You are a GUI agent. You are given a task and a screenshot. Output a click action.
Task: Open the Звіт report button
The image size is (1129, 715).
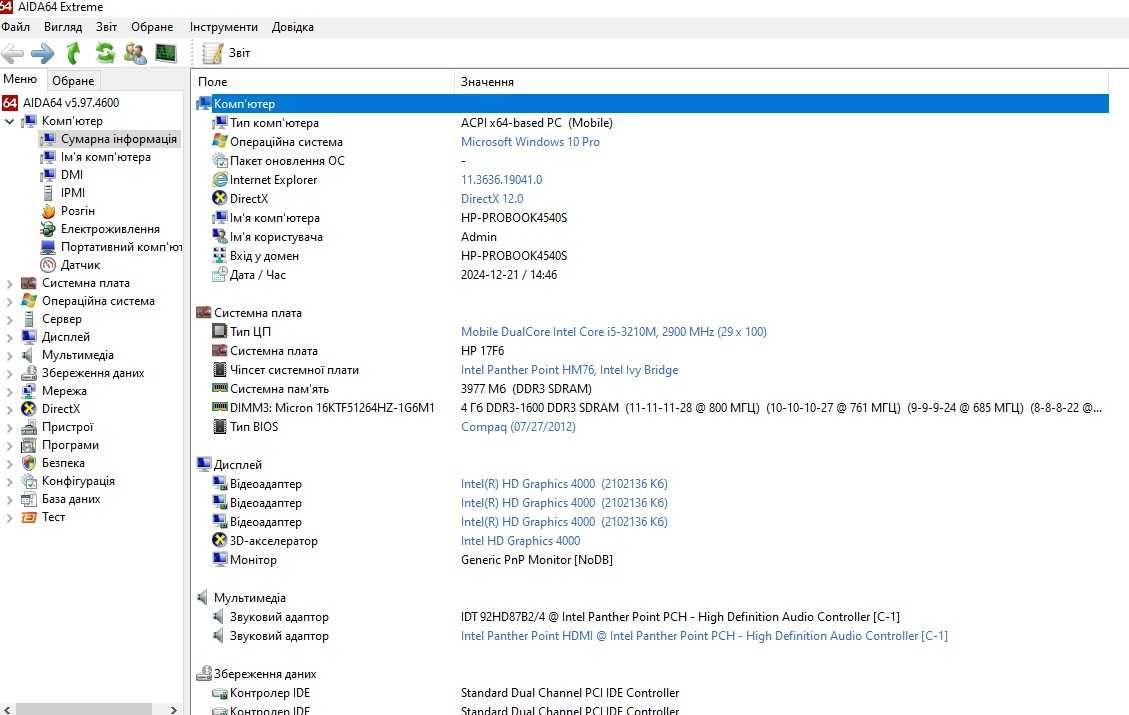pos(226,53)
